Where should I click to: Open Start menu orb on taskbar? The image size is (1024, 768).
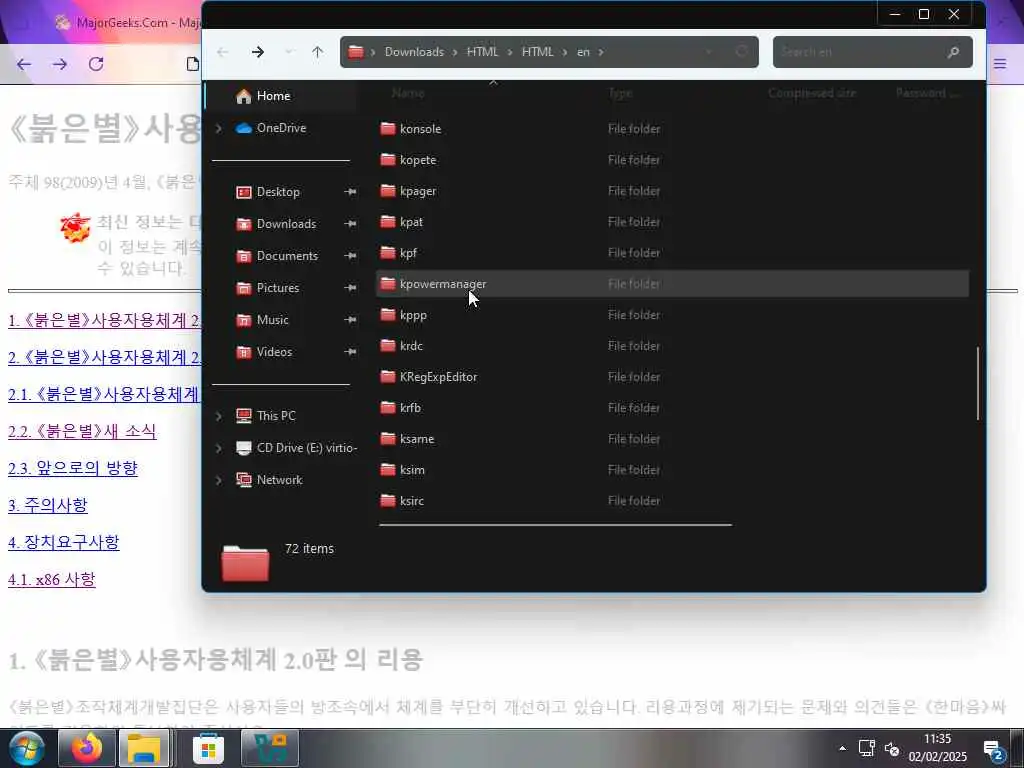tap(26, 748)
